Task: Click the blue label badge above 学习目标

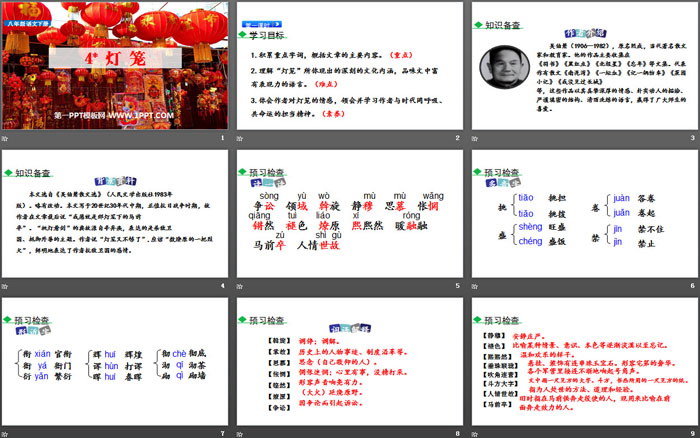Action: coord(262,24)
